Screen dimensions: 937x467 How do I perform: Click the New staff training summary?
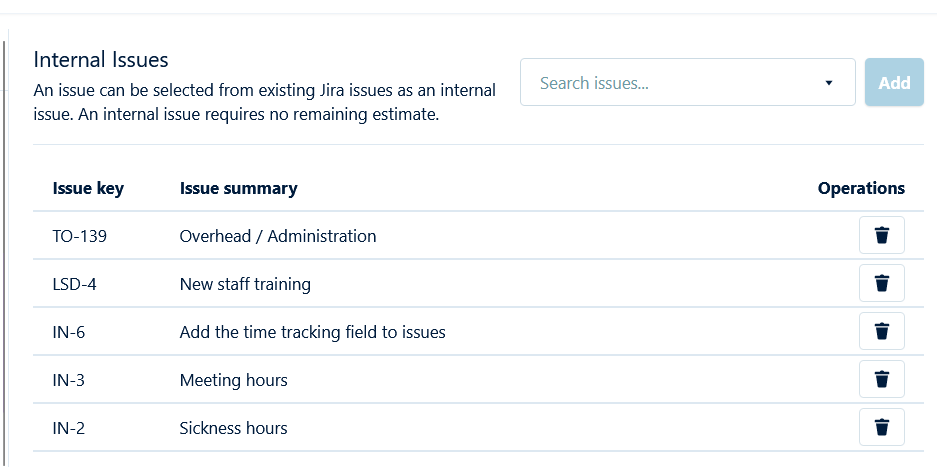tap(245, 284)
